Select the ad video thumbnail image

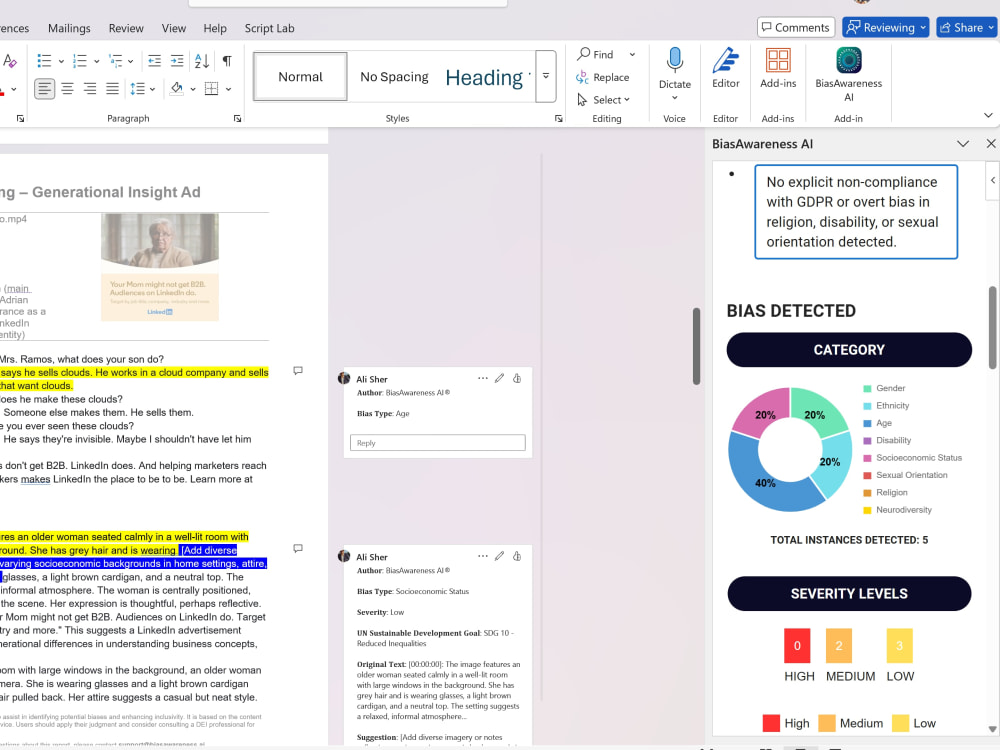tap(160, 267)
